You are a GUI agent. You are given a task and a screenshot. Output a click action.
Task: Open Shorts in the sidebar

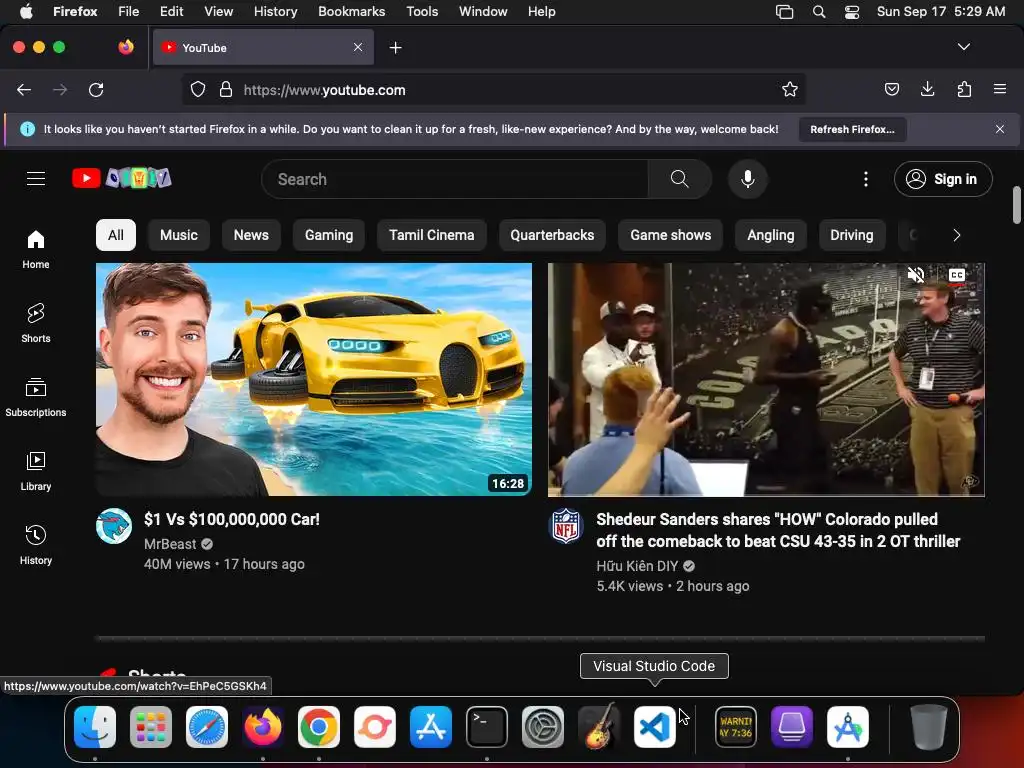click(x=36, y=323)
